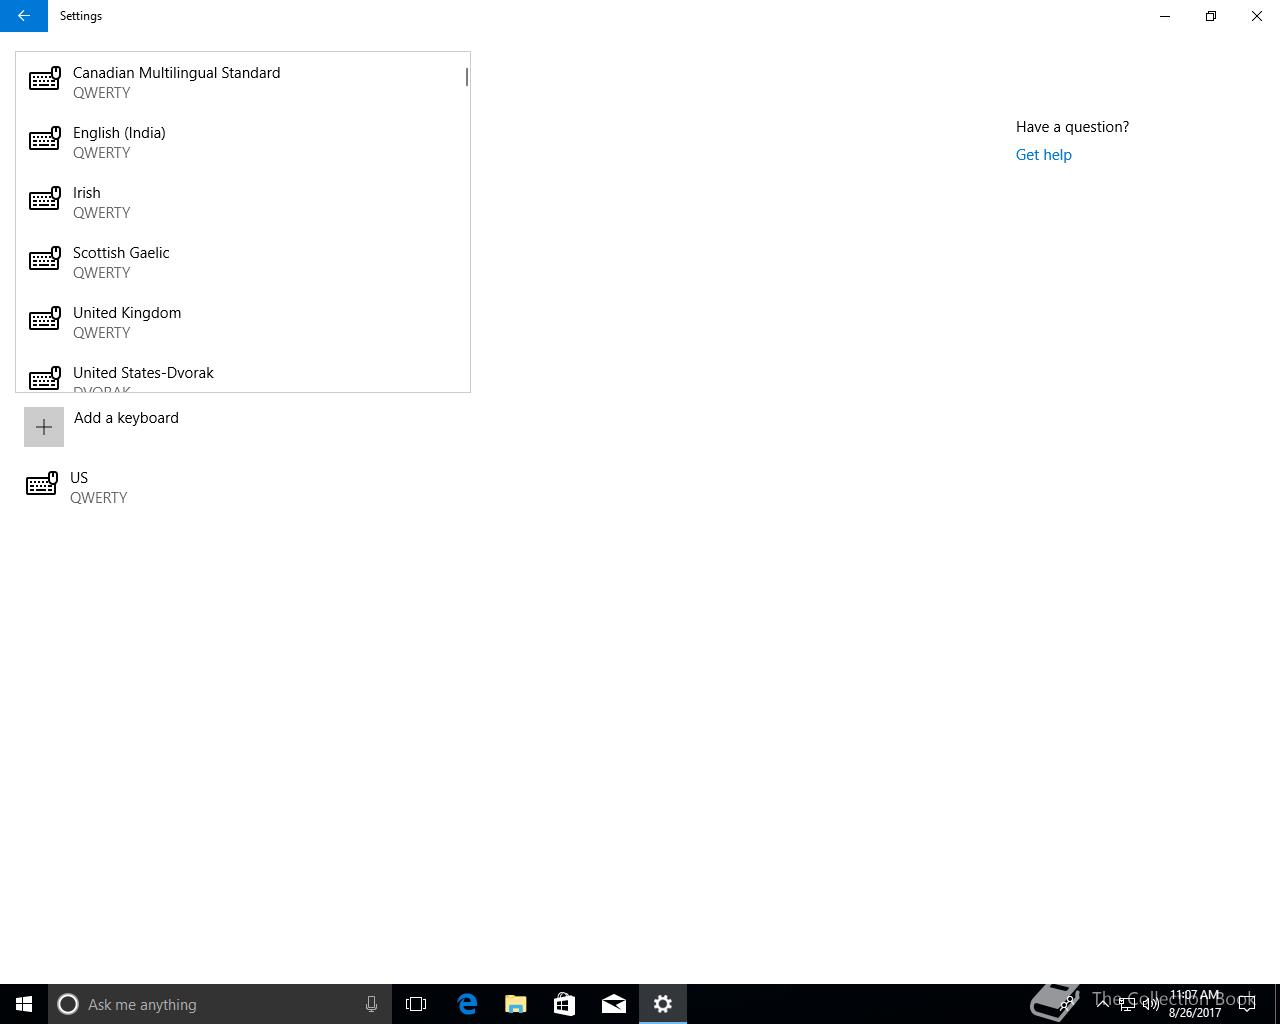Image resolution: width=1280 pixels, height=1024 pixels.
Task: Select Scottish Gaelic keyboard
Action: click(242, 262)
